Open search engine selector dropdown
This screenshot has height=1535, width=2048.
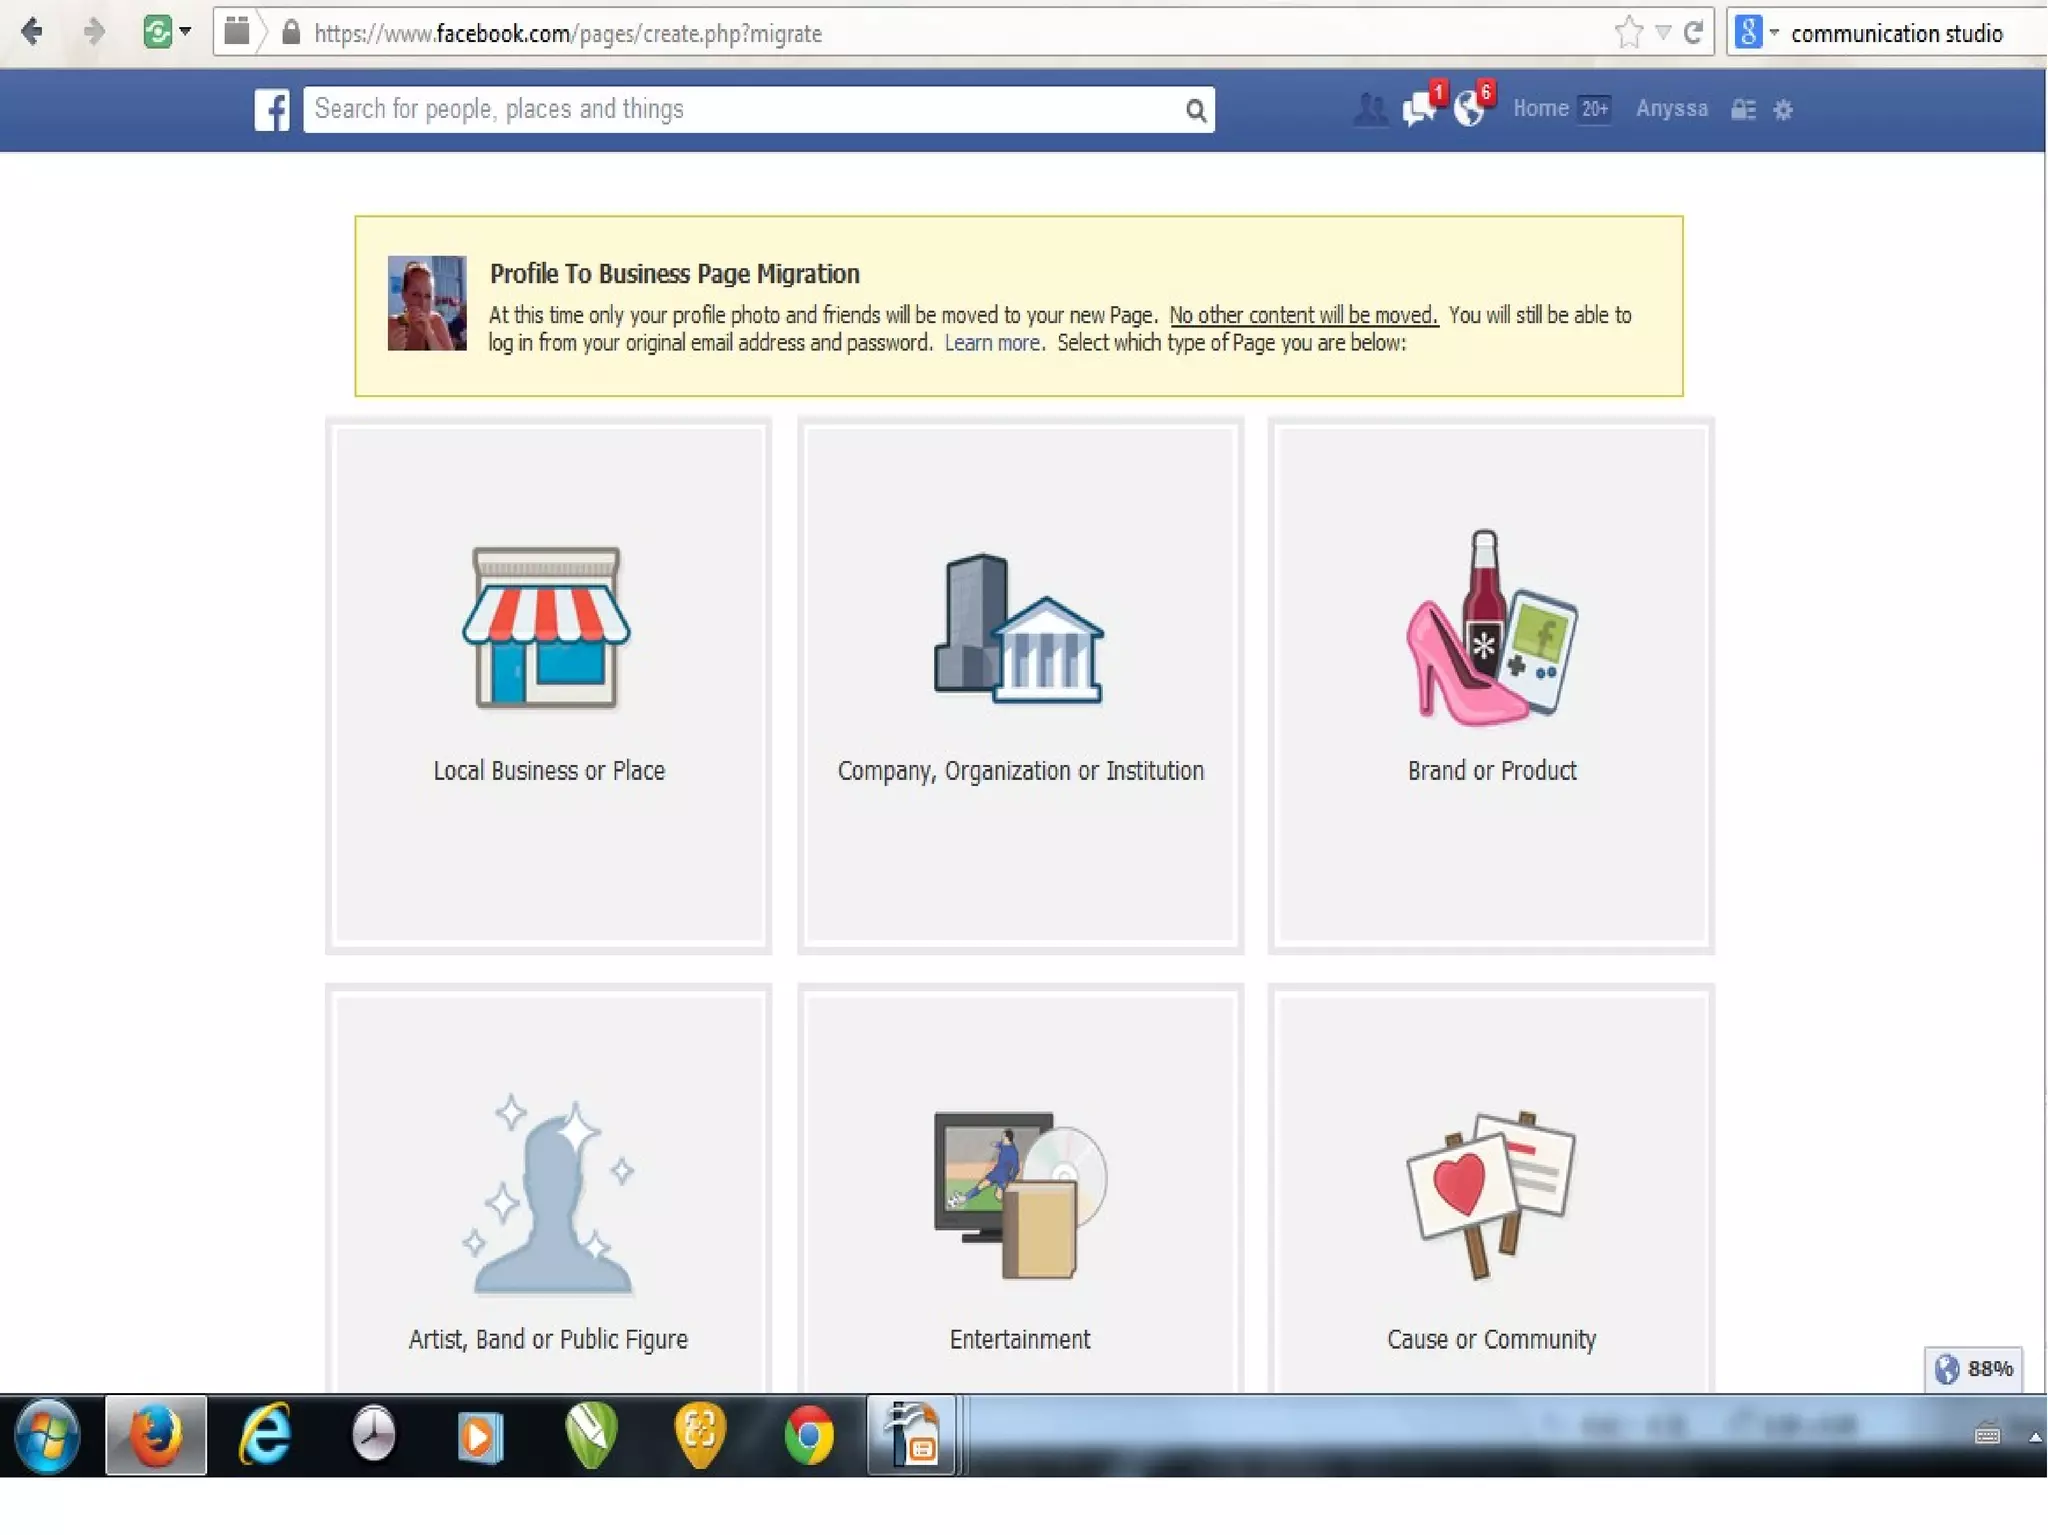(1755, 33)
